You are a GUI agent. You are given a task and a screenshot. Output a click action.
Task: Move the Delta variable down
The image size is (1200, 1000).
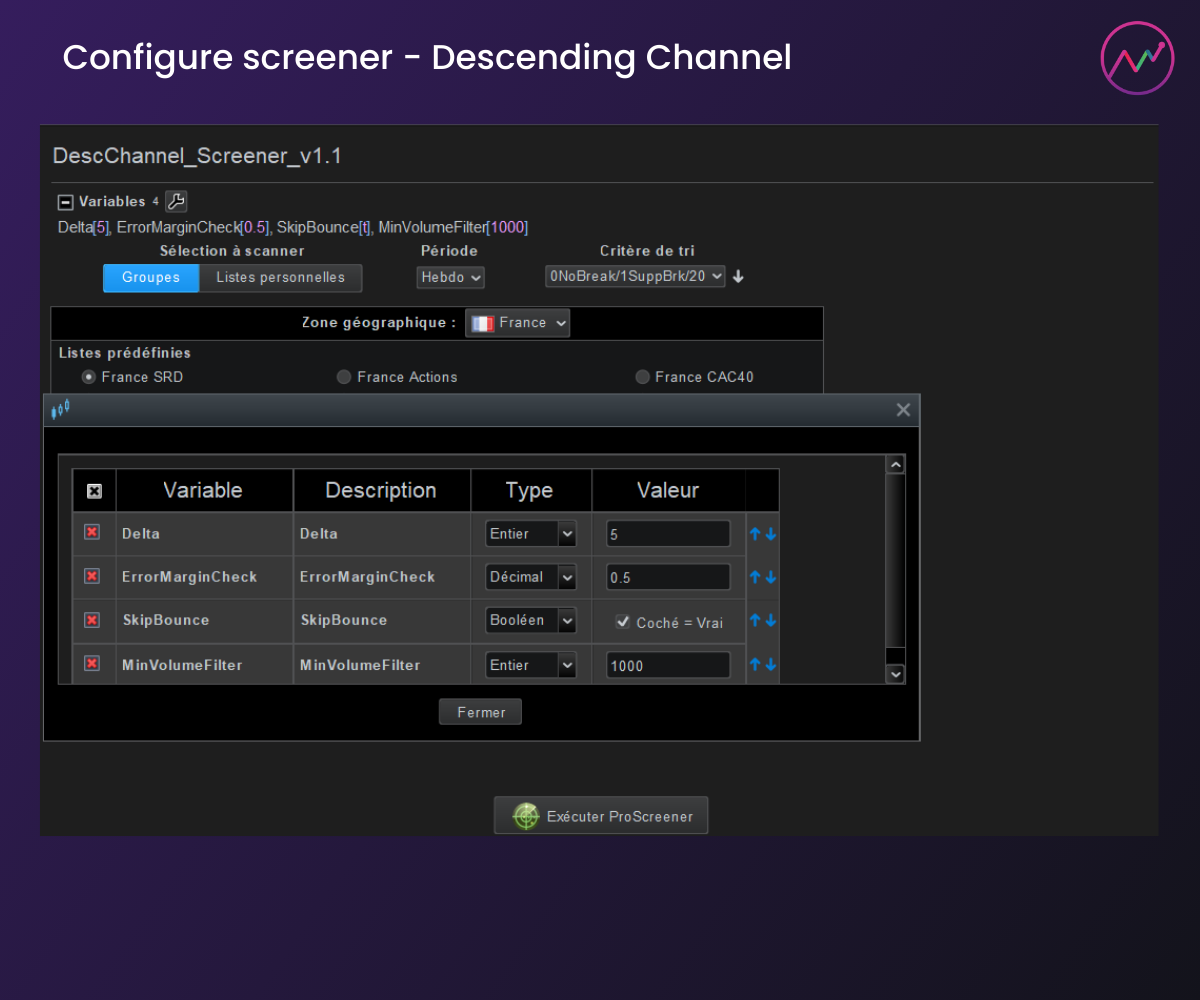771,534
